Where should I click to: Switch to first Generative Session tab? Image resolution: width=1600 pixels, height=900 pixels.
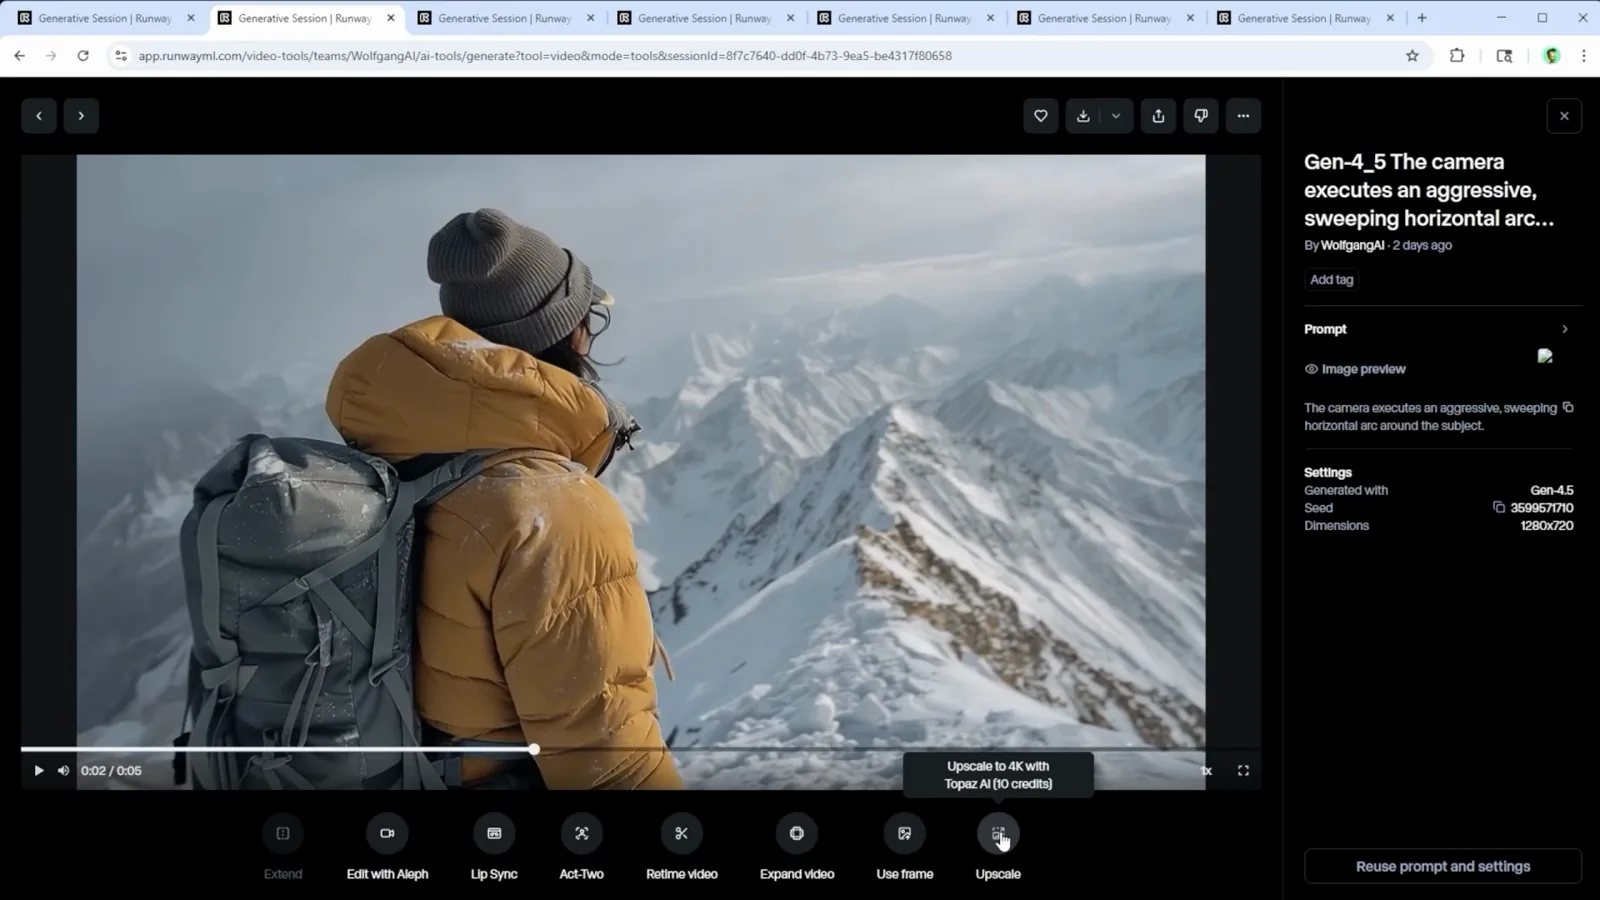(x=106, y=18)
